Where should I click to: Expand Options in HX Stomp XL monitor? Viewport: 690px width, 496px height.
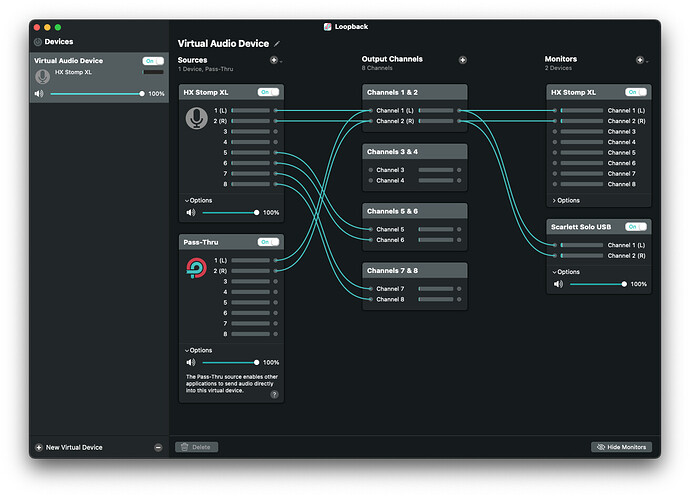coord(565,200)
